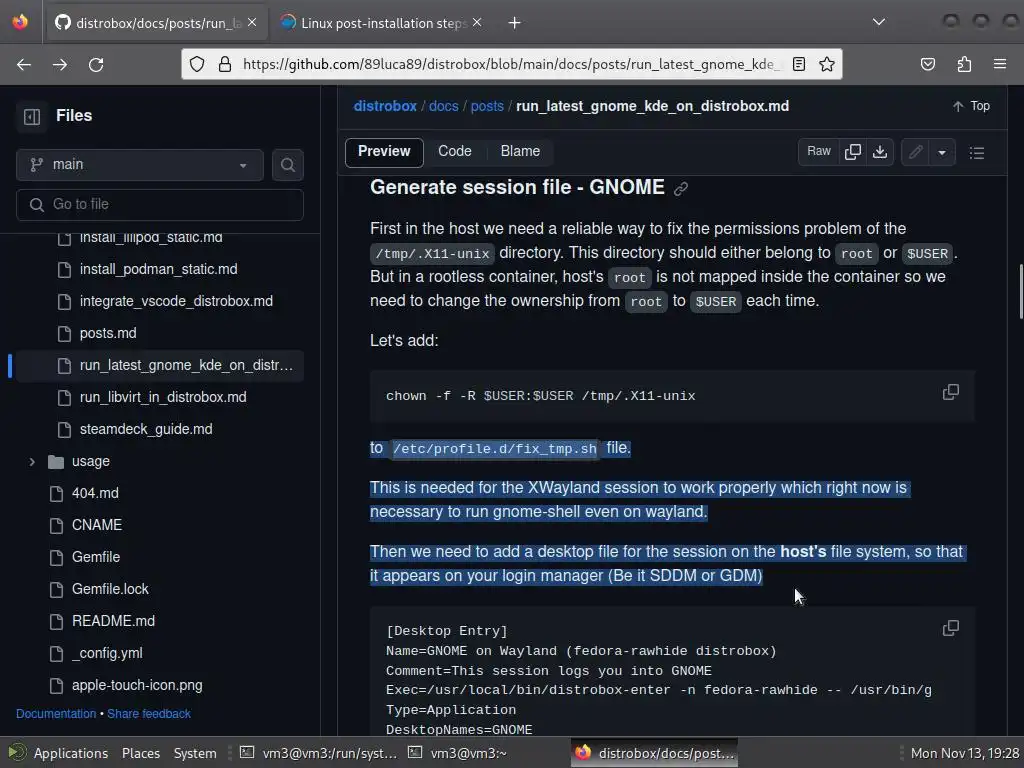This screenshot has width=1024, height=768.
Task: Open the document outline list icon
Action: [x=977, y=152]
